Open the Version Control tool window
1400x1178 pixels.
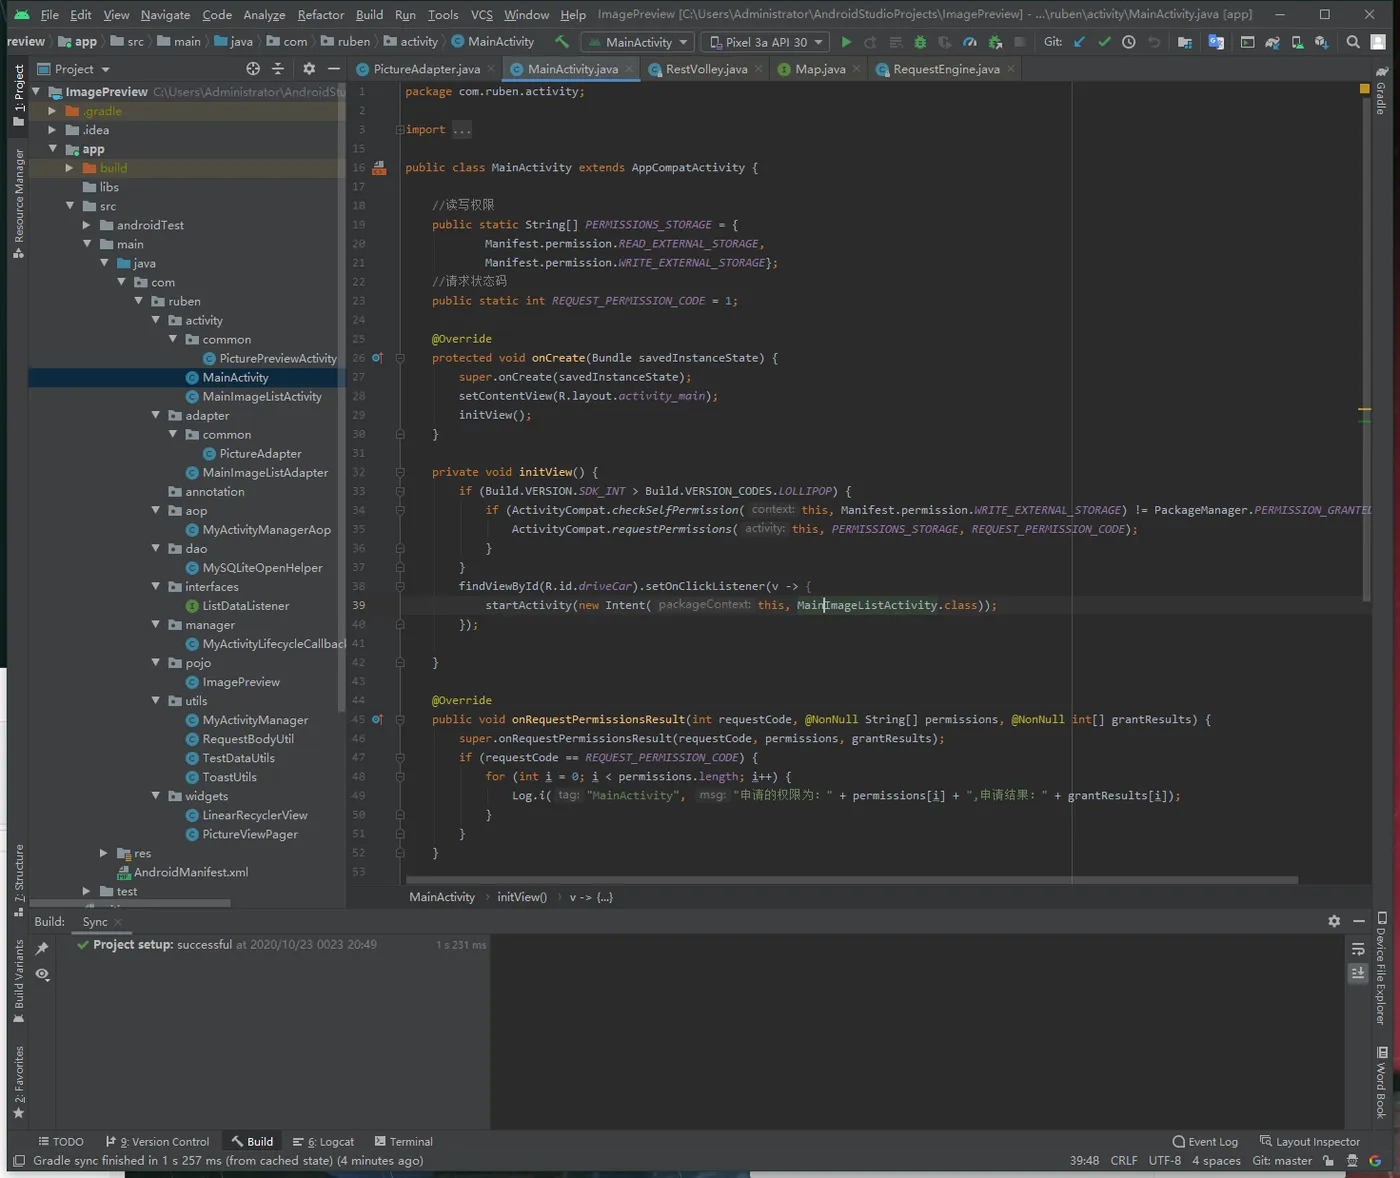(157, 1142)
